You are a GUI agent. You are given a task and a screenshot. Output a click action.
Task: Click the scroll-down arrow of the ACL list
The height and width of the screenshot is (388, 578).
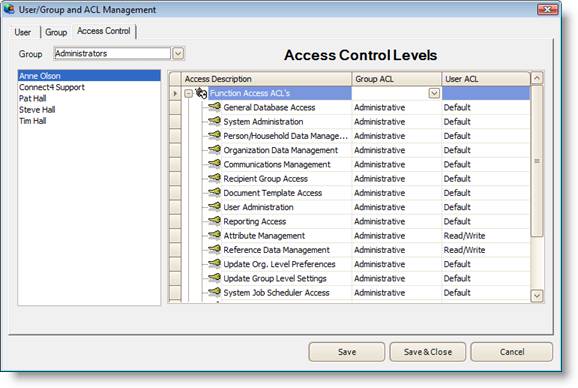click(537, 296)
